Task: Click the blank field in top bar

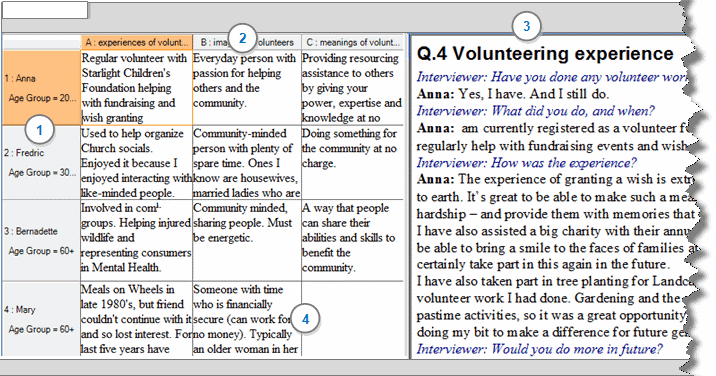Action: (x=45, y=10)
